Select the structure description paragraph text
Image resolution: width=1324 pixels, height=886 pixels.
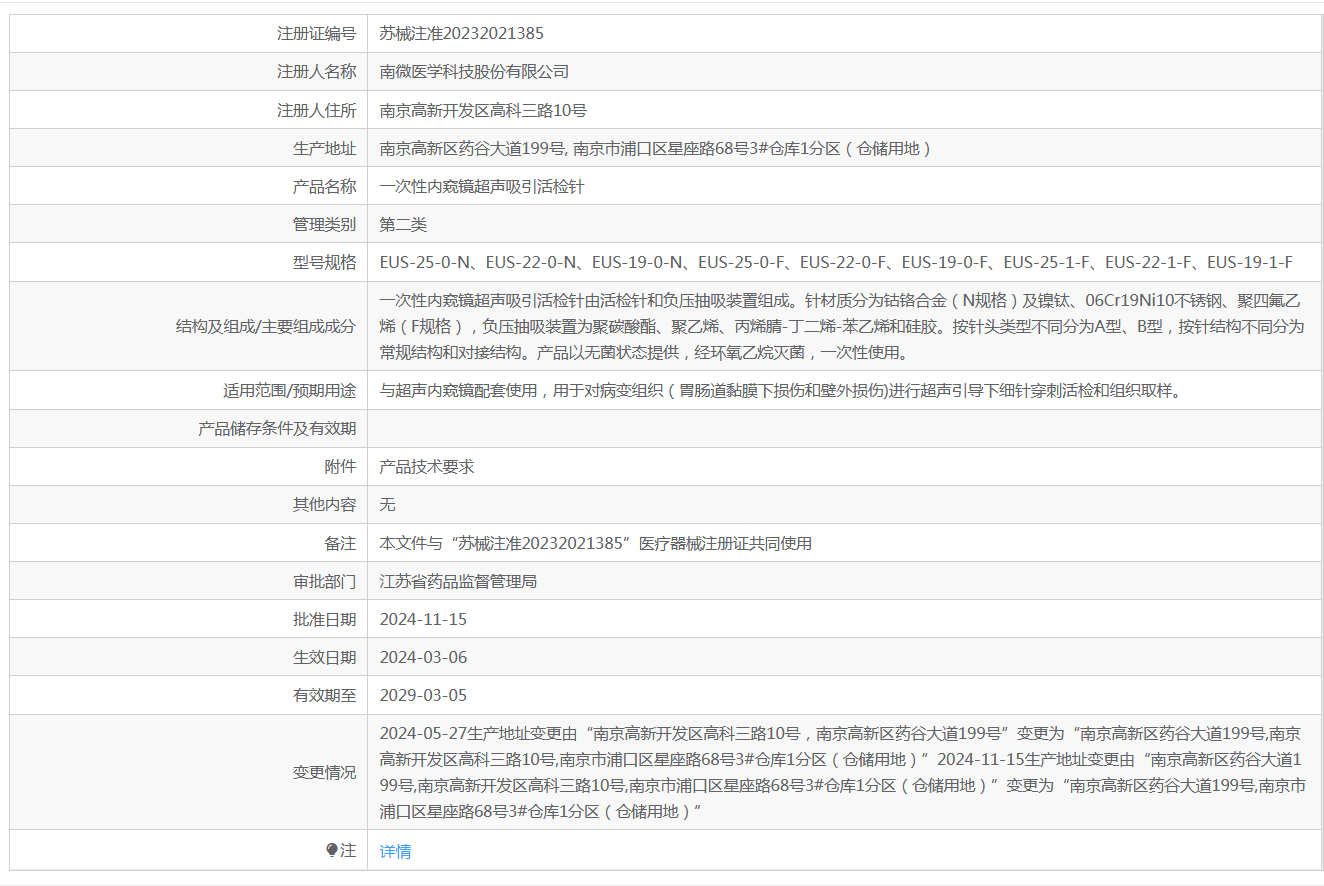click(x=842, y=326)
